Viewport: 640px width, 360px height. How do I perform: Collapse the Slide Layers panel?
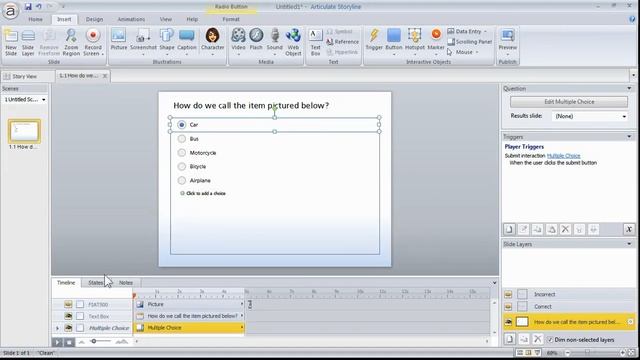click(629, 244)
